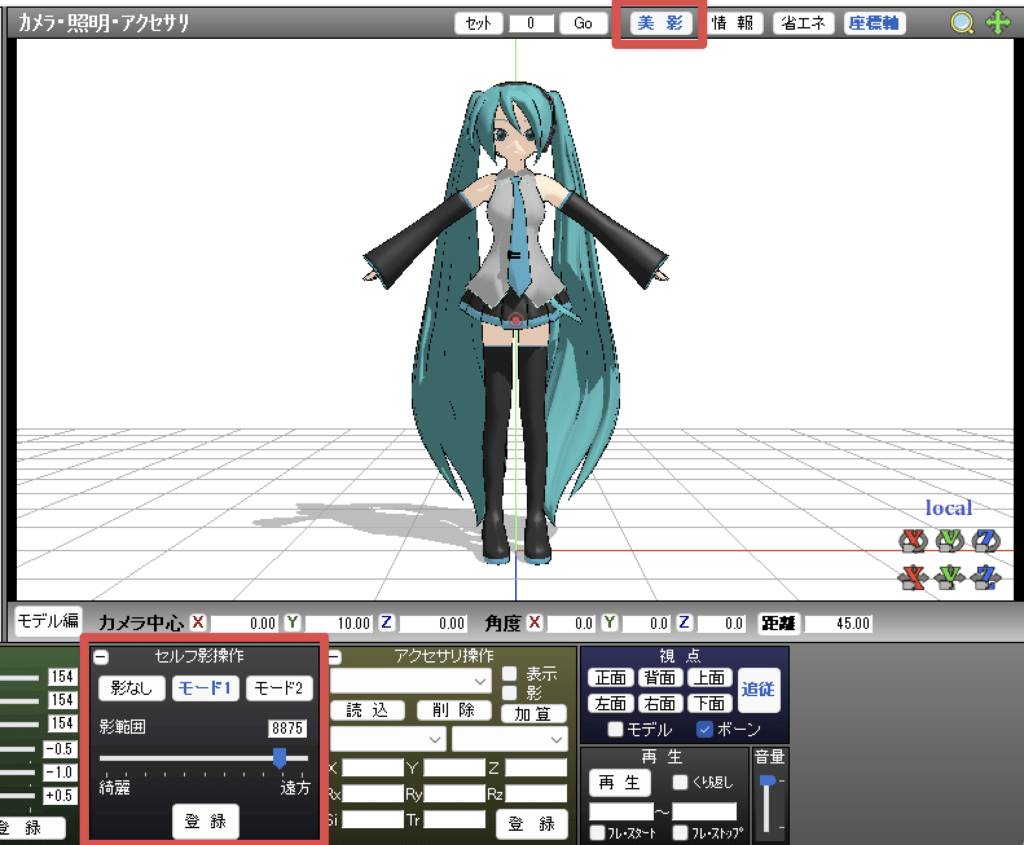The image size is (1024, 845).
Task: Set view to 下面 bottom
Action: 709,703
